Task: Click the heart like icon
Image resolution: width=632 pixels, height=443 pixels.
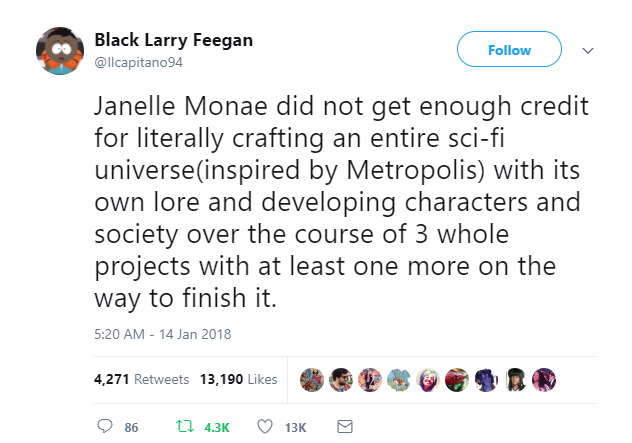Action: (x=265, y=427)
